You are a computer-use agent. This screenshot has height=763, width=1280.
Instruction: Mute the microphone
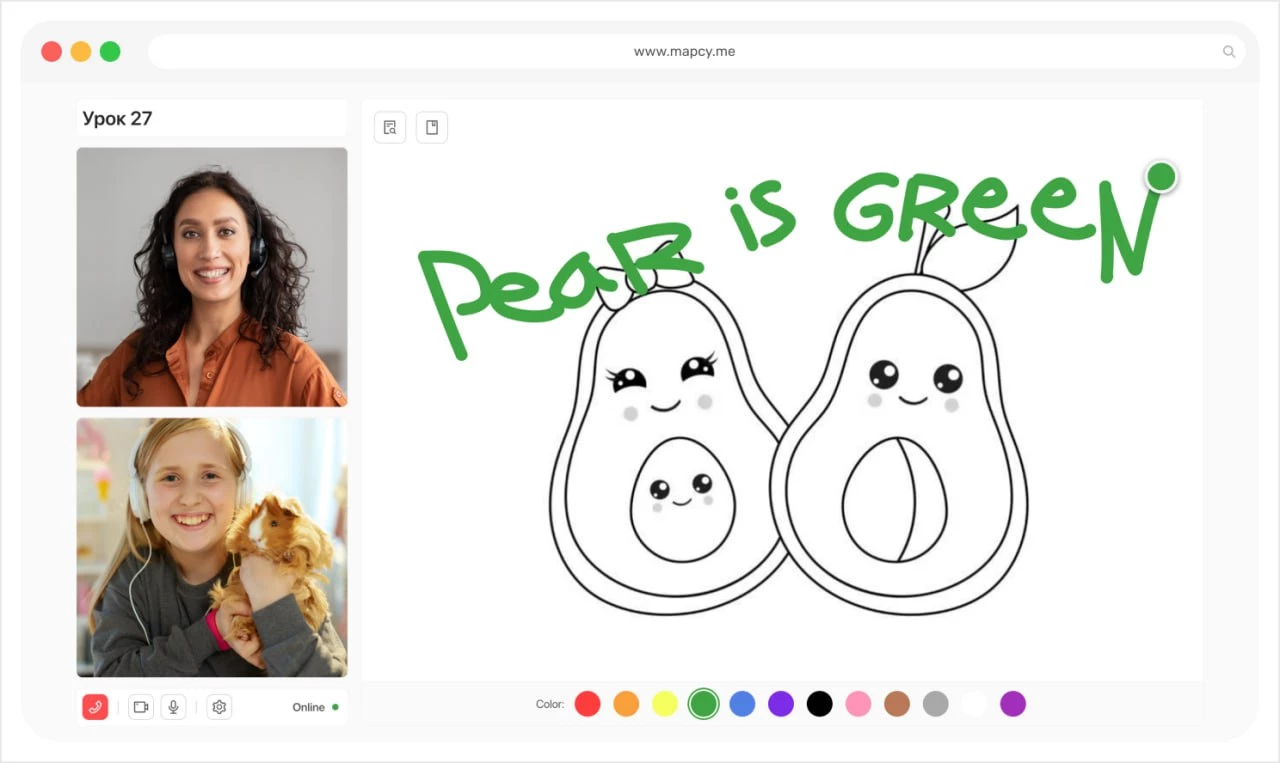(x=173, y=707)
